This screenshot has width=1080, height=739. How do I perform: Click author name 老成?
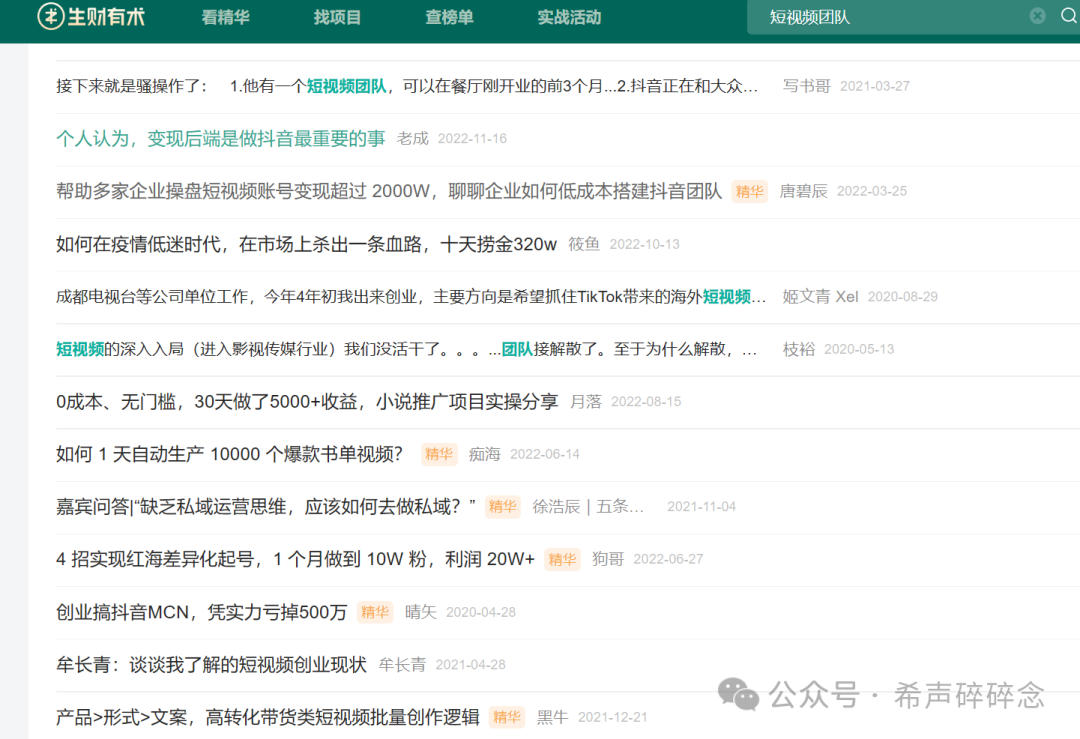click(414, 139)
